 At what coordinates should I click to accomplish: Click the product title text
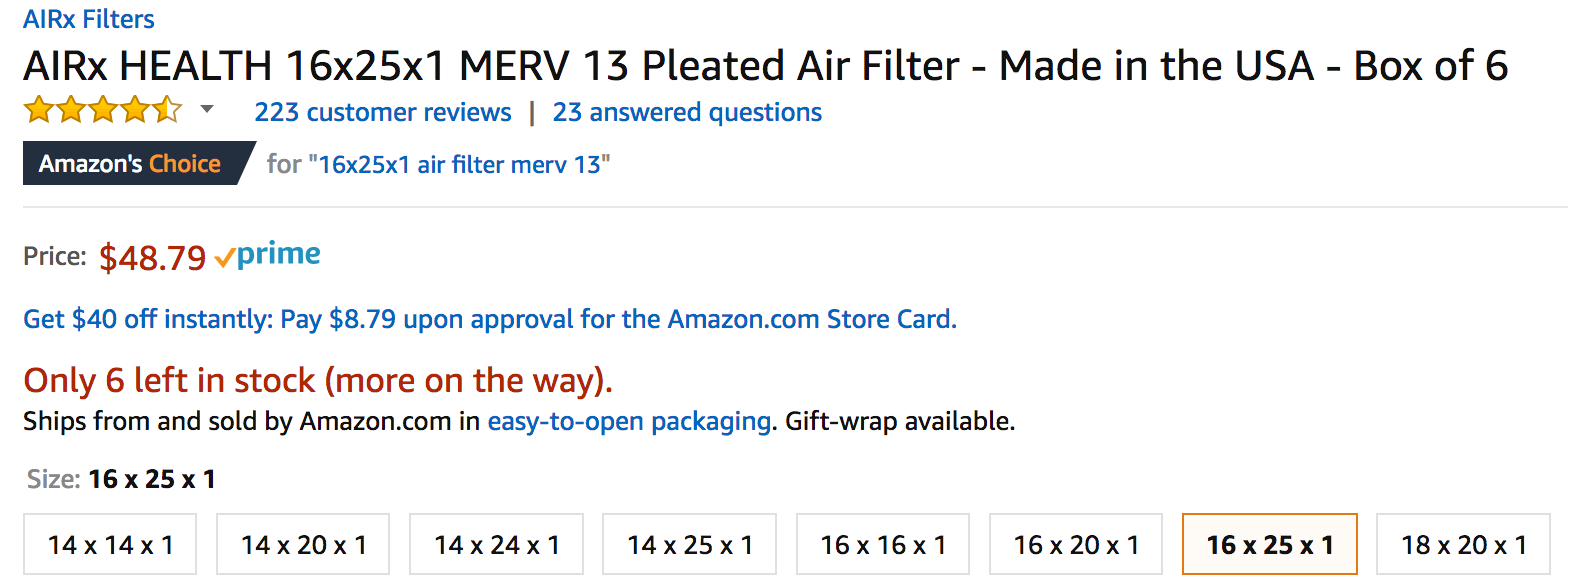click(765, 66)
